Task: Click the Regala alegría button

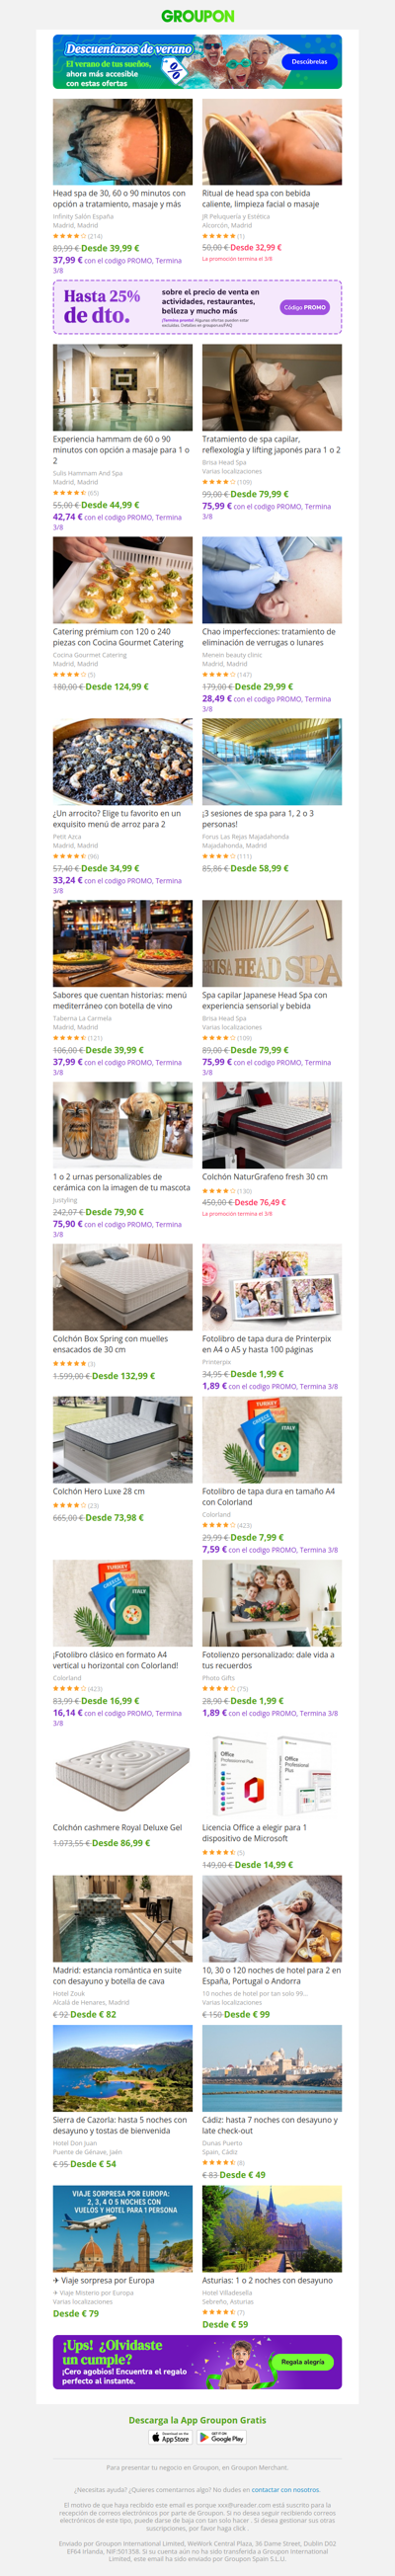Action: click(303, 2361)
